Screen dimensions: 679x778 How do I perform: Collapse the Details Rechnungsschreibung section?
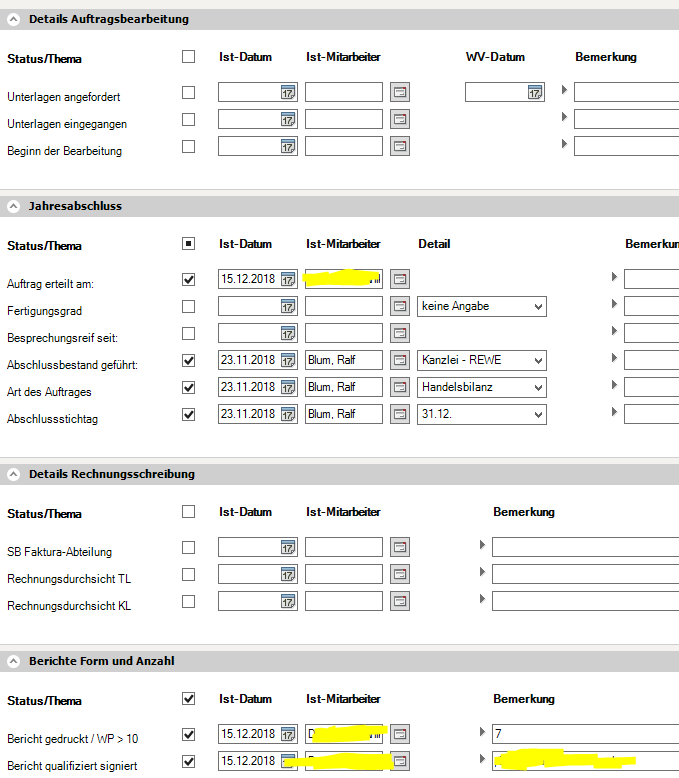[14, 474]
